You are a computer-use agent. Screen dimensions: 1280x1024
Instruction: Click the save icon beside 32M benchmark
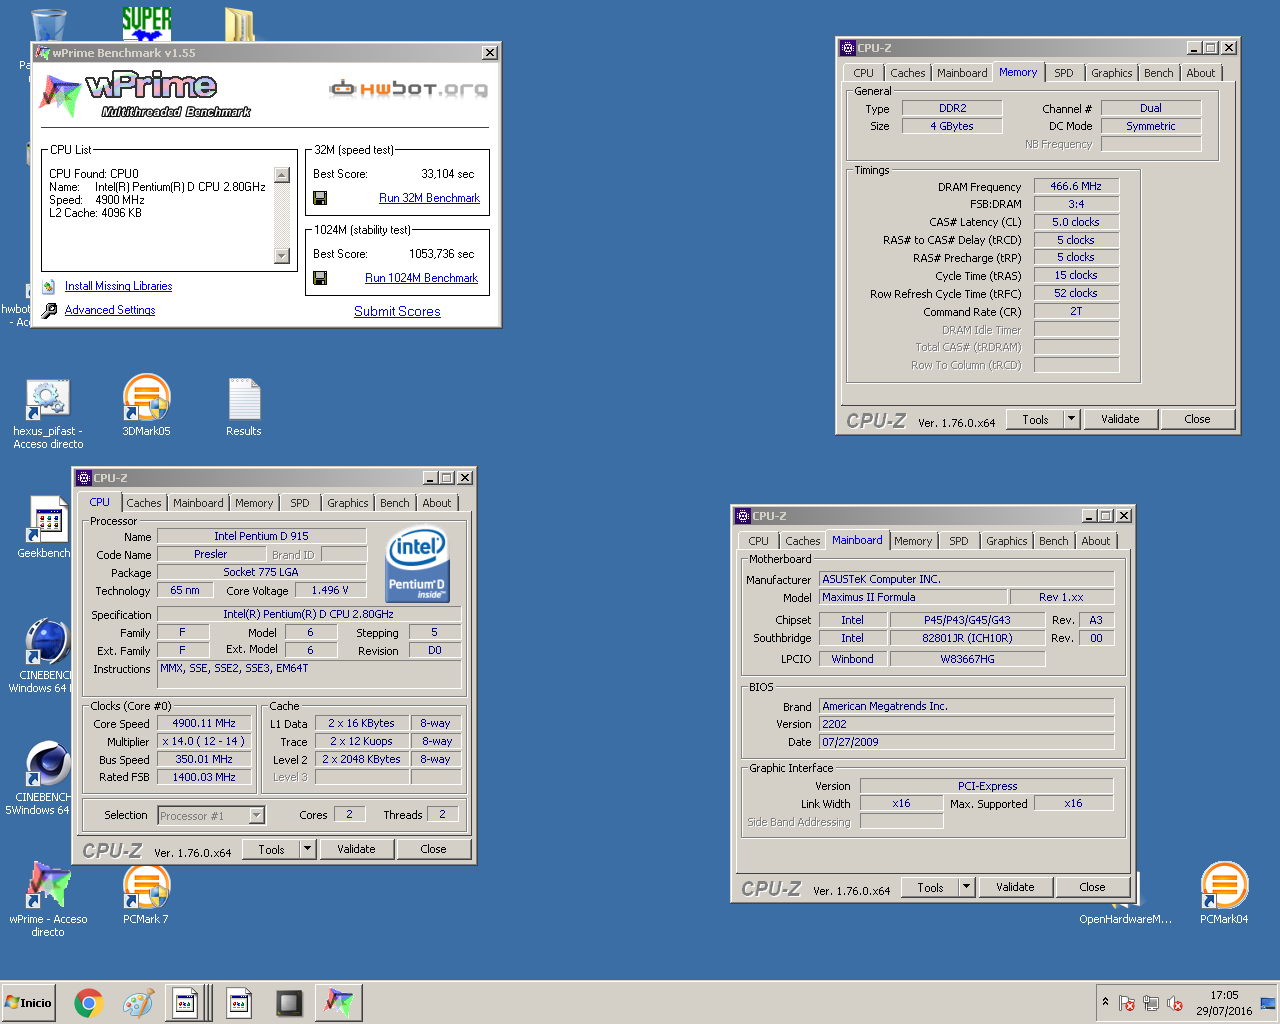320,198
